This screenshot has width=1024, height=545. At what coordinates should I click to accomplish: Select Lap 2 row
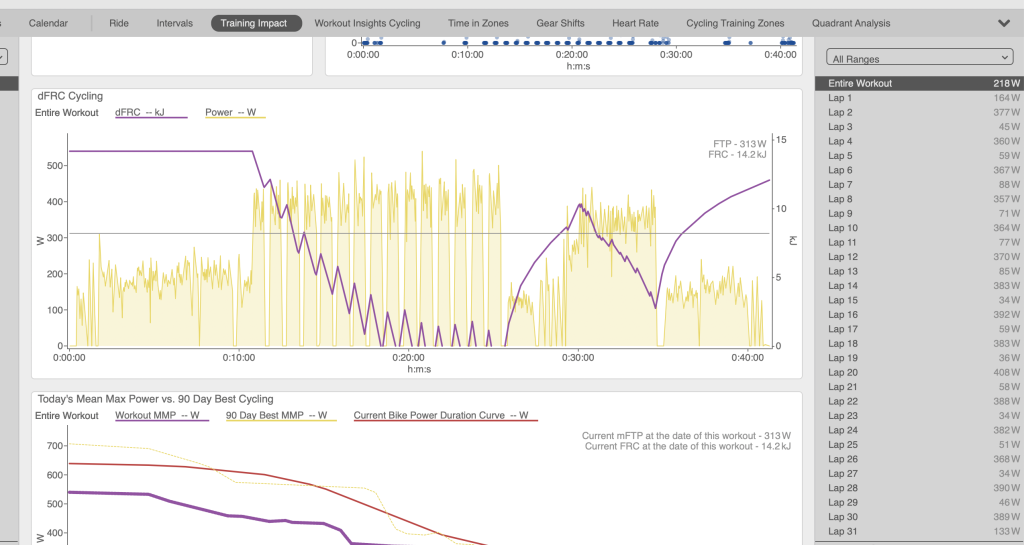pos(920,112)
